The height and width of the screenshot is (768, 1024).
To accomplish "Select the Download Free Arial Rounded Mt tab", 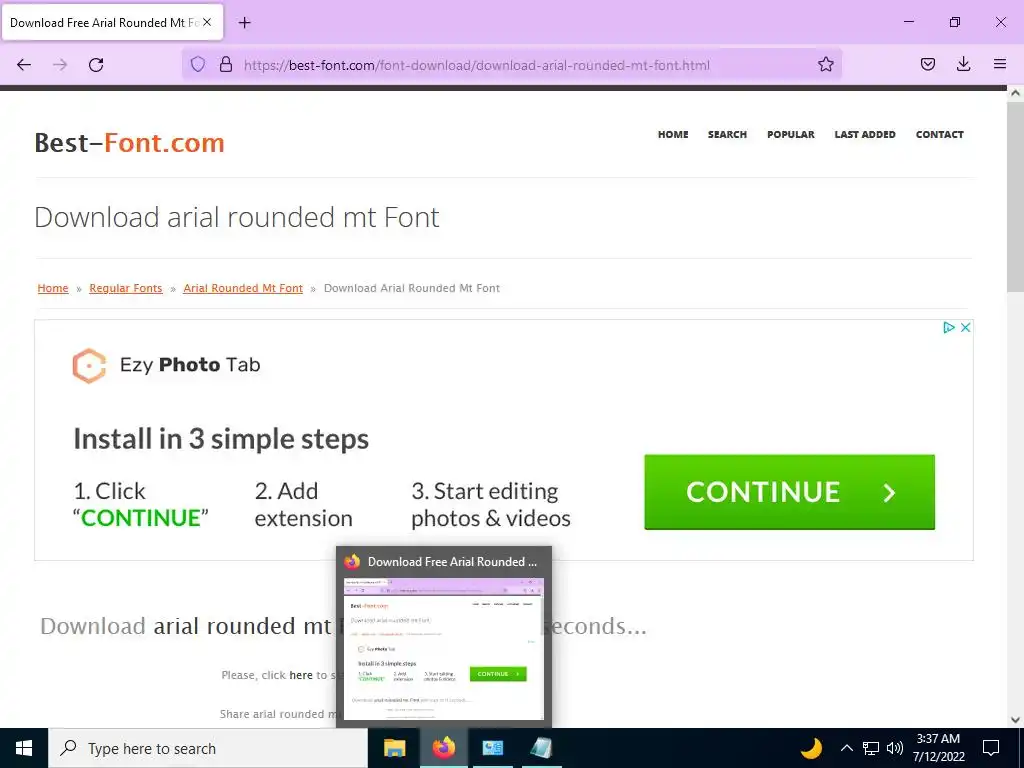I will 113,23.
